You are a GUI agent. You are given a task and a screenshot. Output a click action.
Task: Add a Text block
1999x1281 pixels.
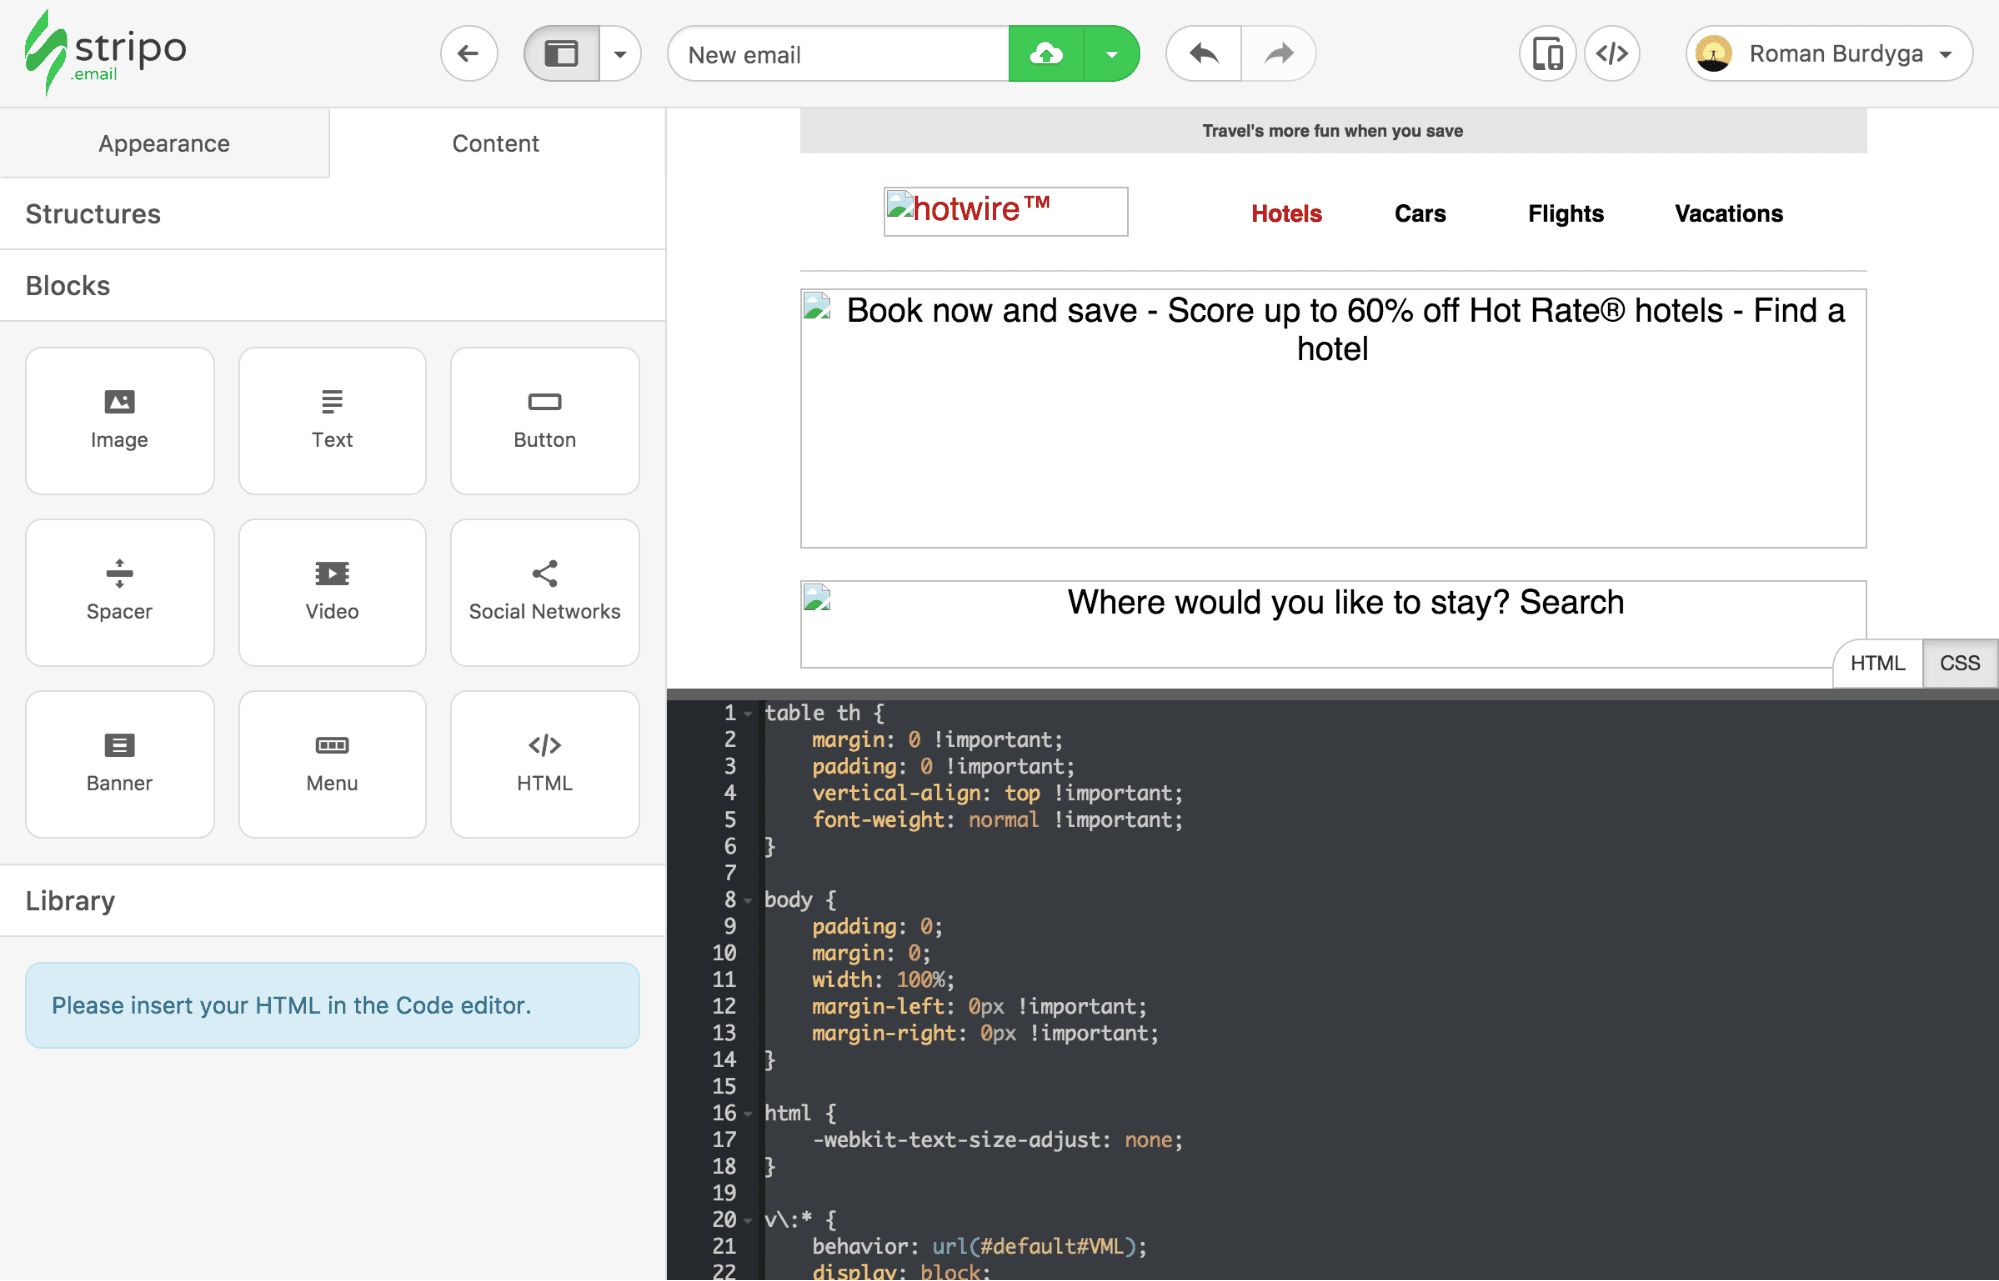point(331,420)
